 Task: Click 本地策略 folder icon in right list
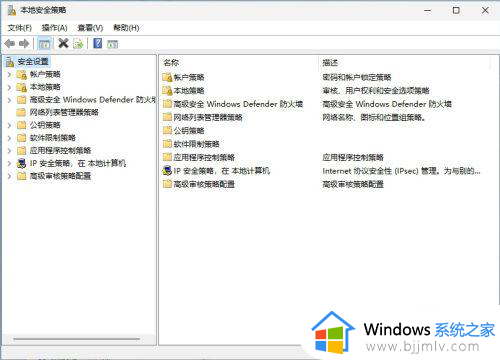(167, 91)
